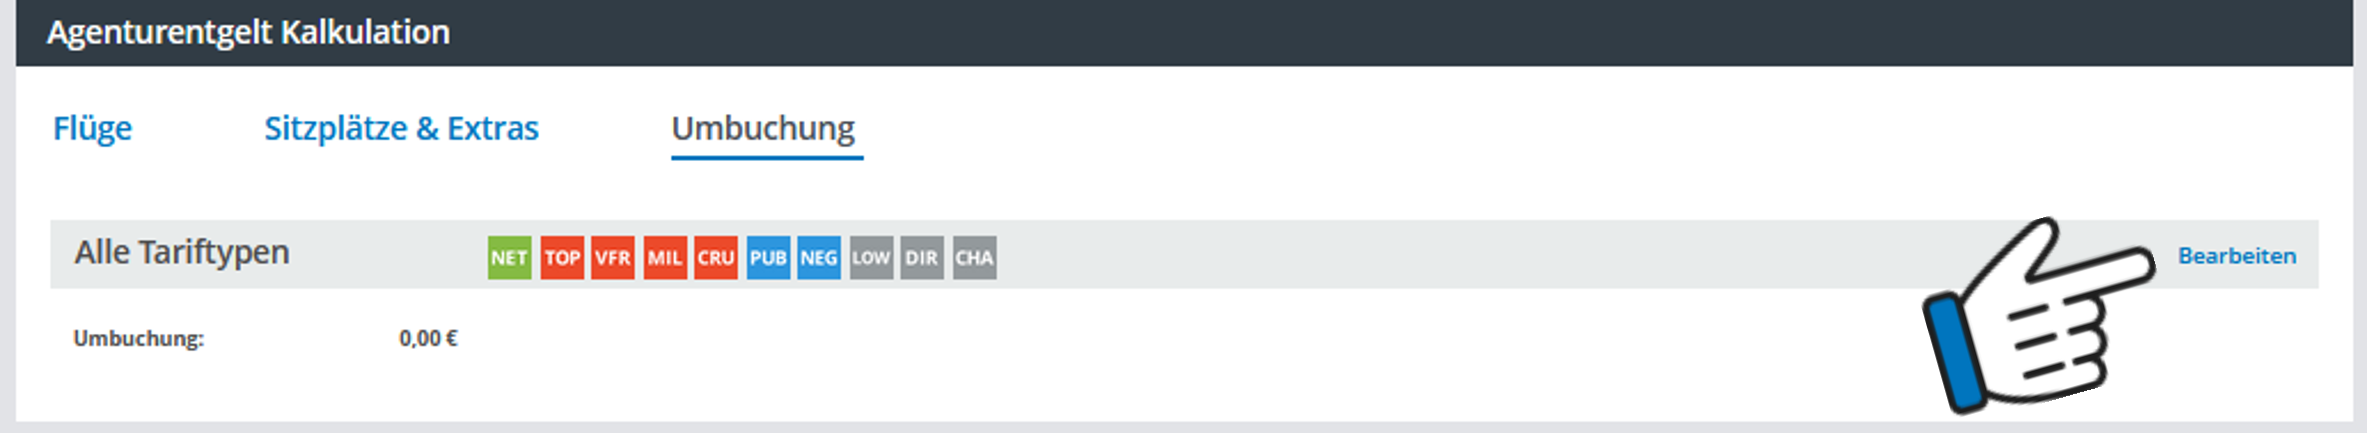Viewport: 2367px width, 433px height.
Task: Click the 0,00 € rebooking fee value
Action: (x=428, y=338)
